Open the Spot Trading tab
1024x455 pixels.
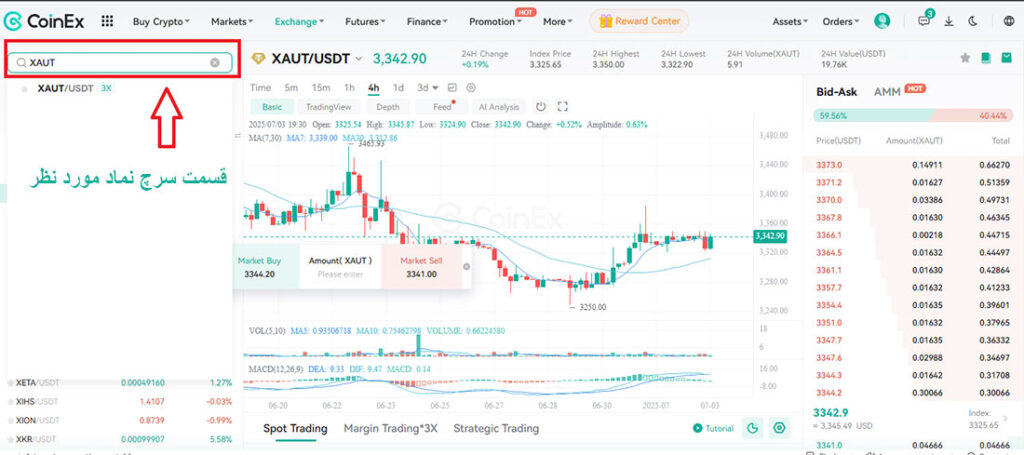295,429
